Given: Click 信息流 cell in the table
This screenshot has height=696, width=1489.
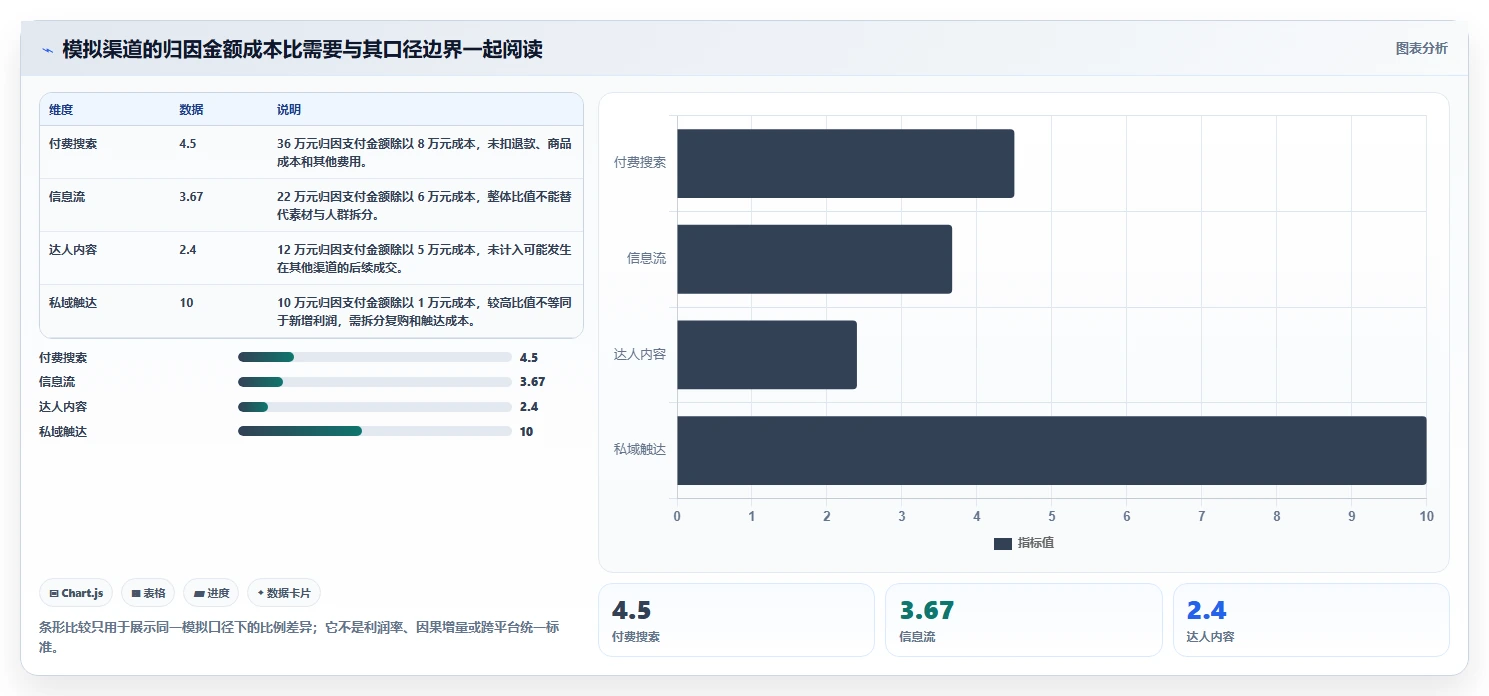Looking at the screenshot, I should 67,197.
